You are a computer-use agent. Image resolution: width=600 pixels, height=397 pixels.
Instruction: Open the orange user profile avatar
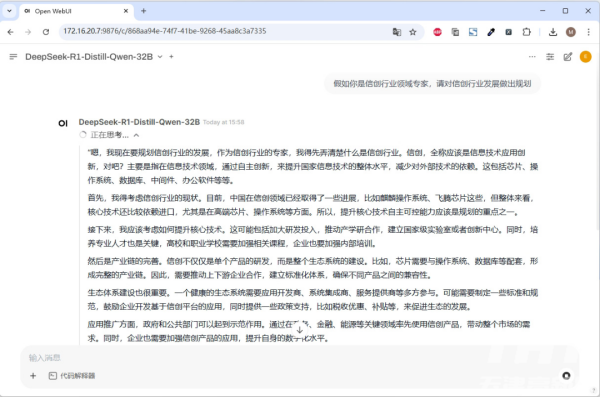click(x=585, y=57)
